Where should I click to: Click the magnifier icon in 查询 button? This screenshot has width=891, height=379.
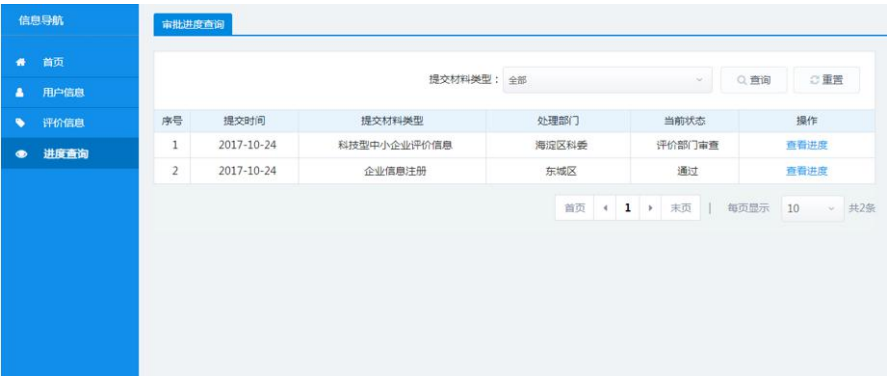(x=742, y=81)
